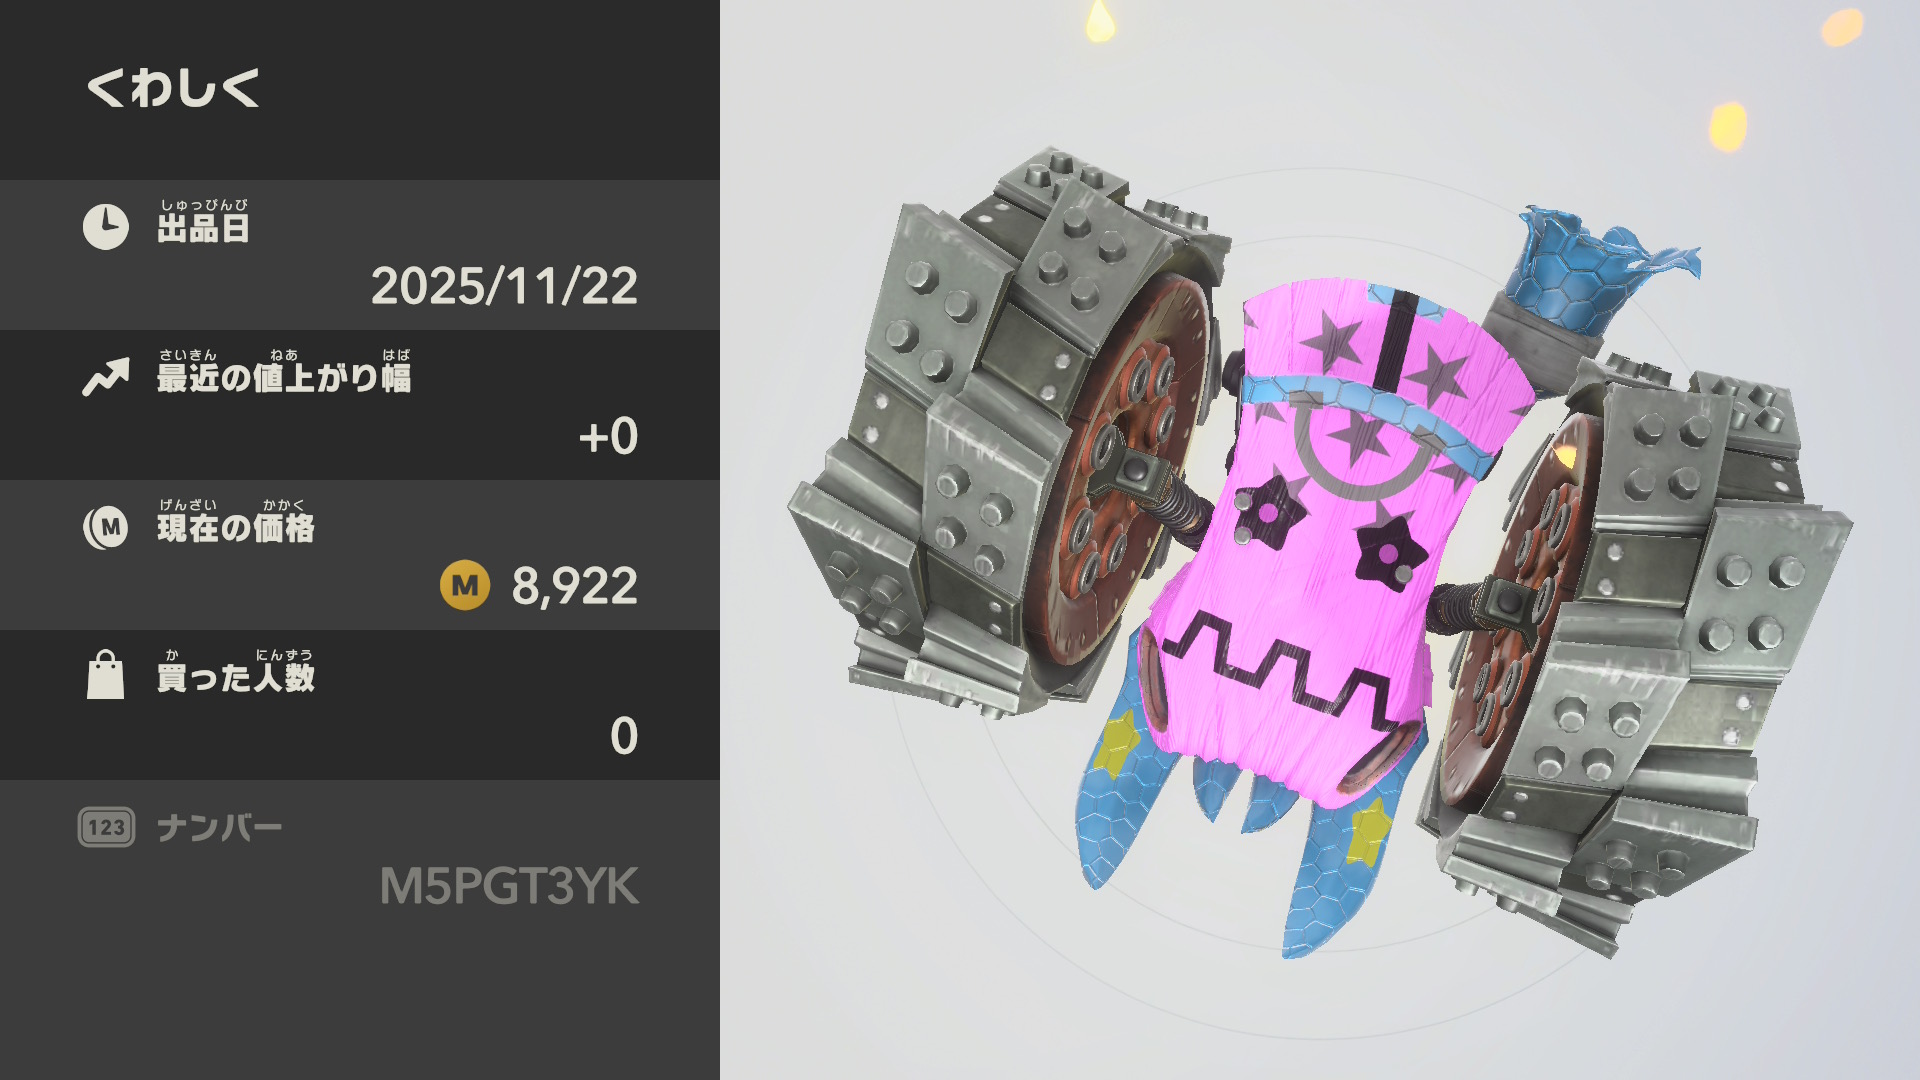Click the coin icon beside 現在の価格
Image resolution: width=1920 pixels, height=1080 pixels.
[x=106, y=527]
